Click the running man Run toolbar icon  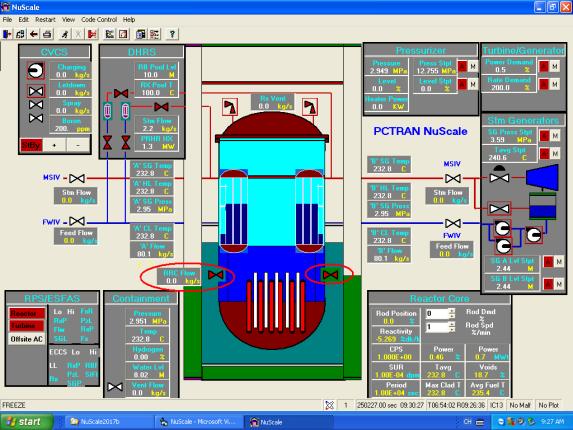tap(65, 34)
